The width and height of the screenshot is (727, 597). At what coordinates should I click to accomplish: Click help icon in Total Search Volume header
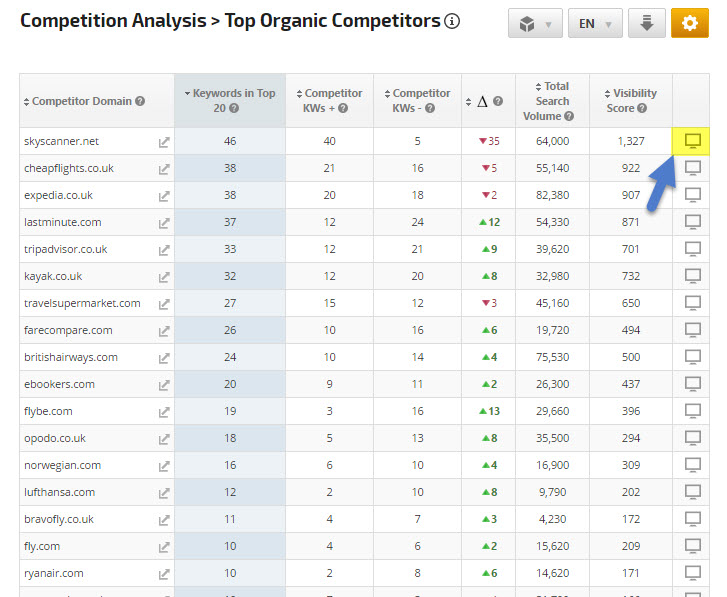click(x=569, y=116)
